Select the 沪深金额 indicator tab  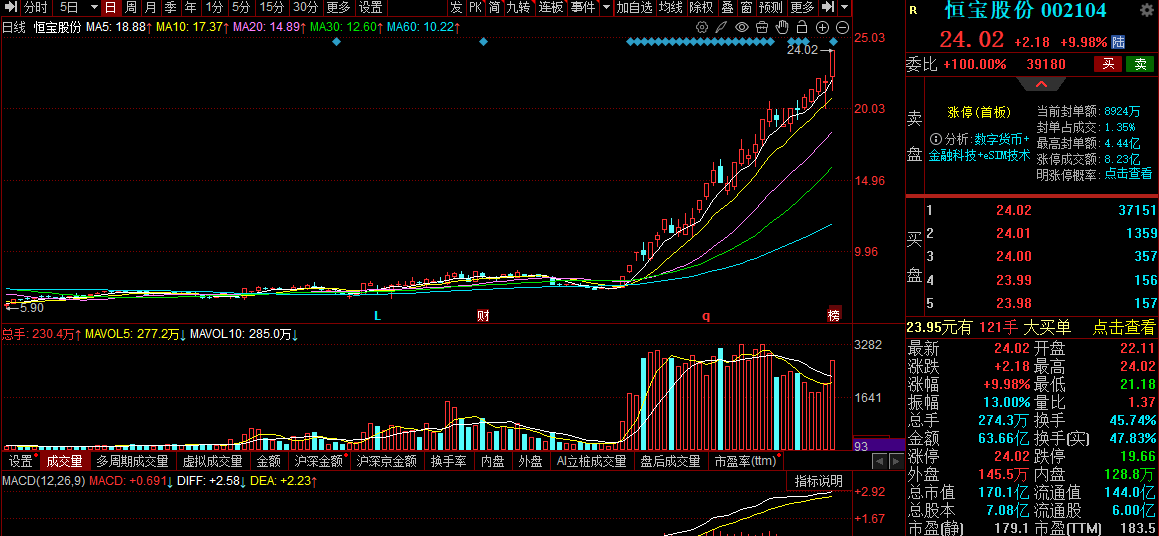point(319,461)
